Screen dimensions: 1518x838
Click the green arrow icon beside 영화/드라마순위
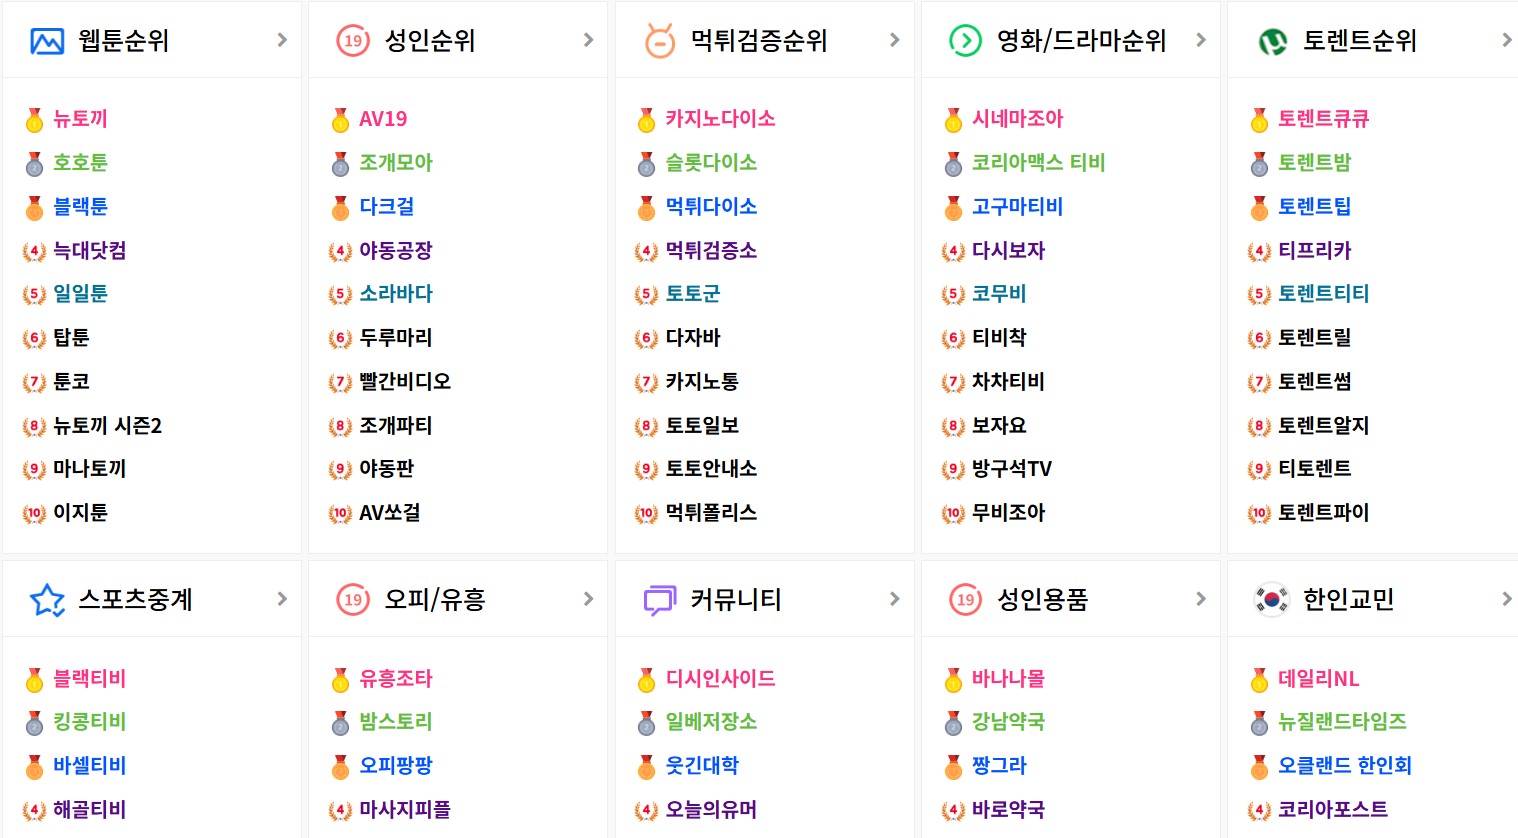click(x=965, y=41)
